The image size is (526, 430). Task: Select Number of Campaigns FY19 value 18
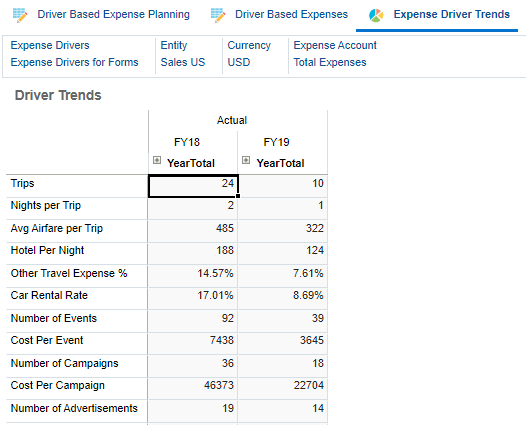pyautogui.click(x=283, y=366)
